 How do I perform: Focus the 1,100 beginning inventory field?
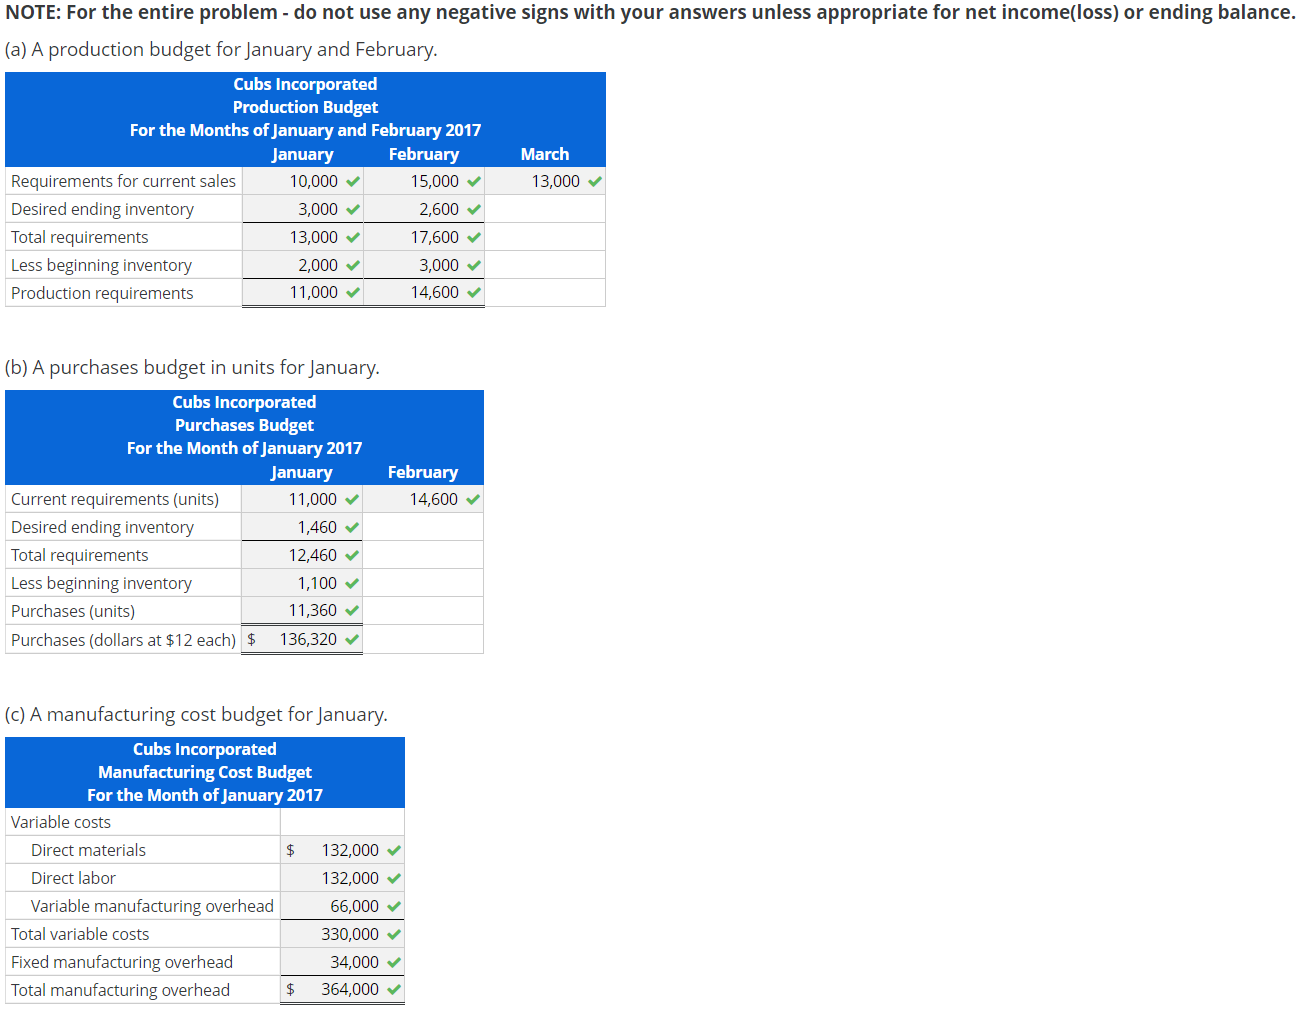301,583
